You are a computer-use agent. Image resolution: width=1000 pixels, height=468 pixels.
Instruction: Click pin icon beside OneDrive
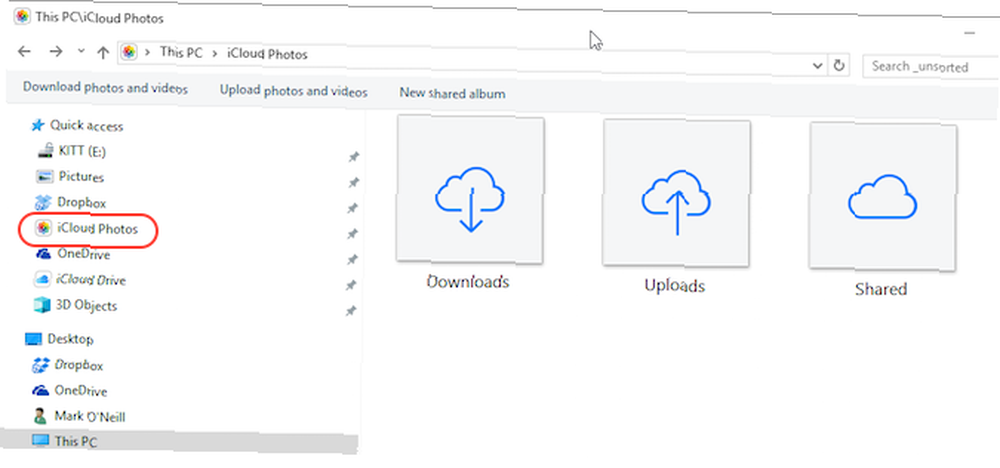coord(351,260)
